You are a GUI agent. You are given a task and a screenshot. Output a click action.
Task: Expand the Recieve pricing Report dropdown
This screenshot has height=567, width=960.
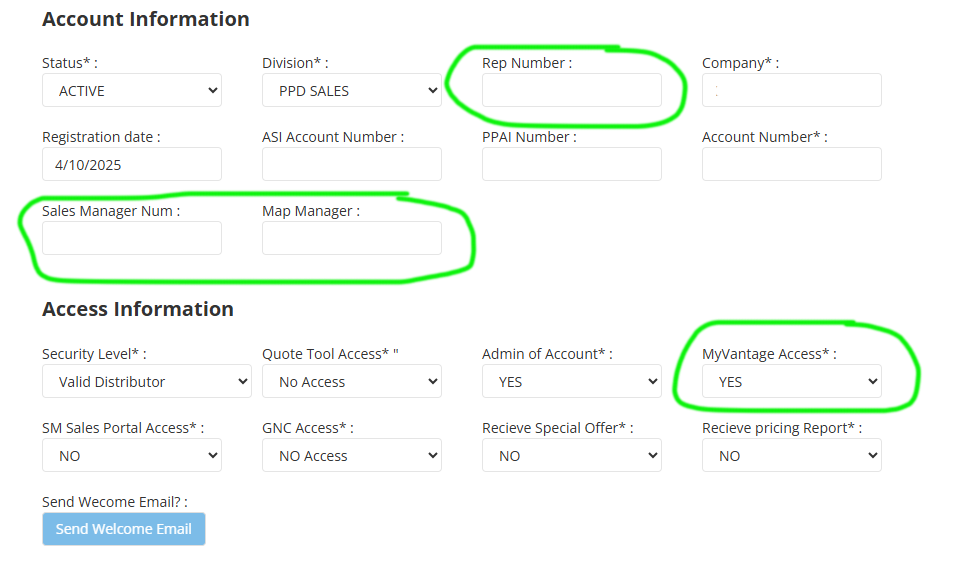pyautogui.click(x=791, y=455)
